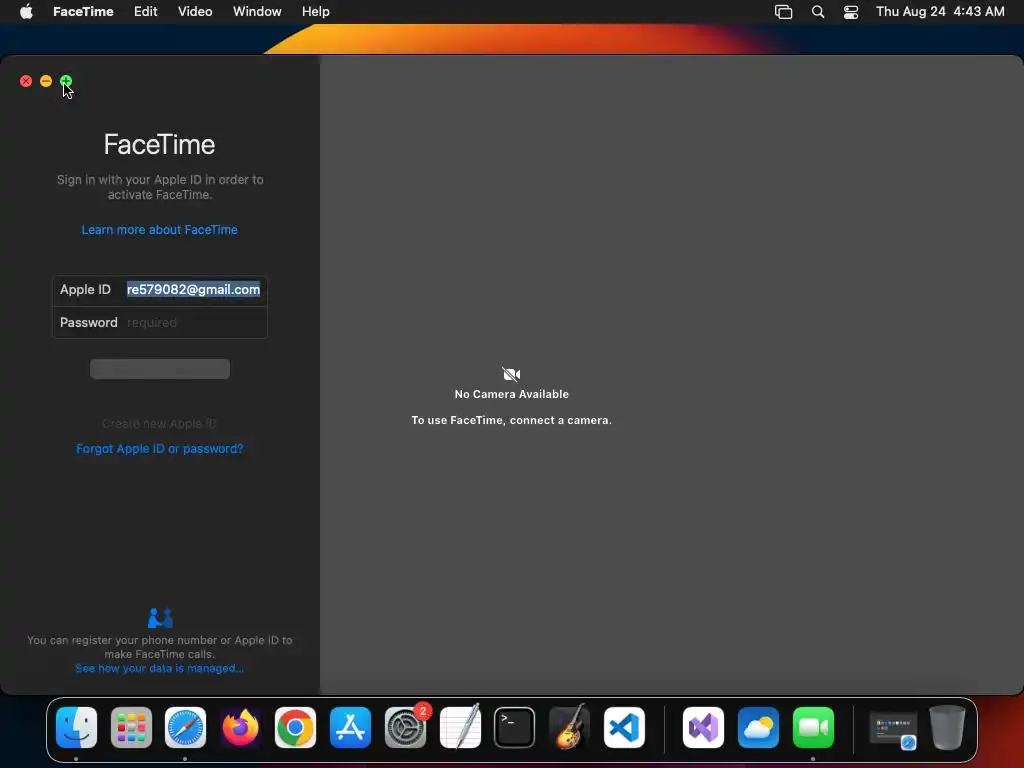
Task: Open Visual Studio Code from the Dock
Action: coord(624,727)
